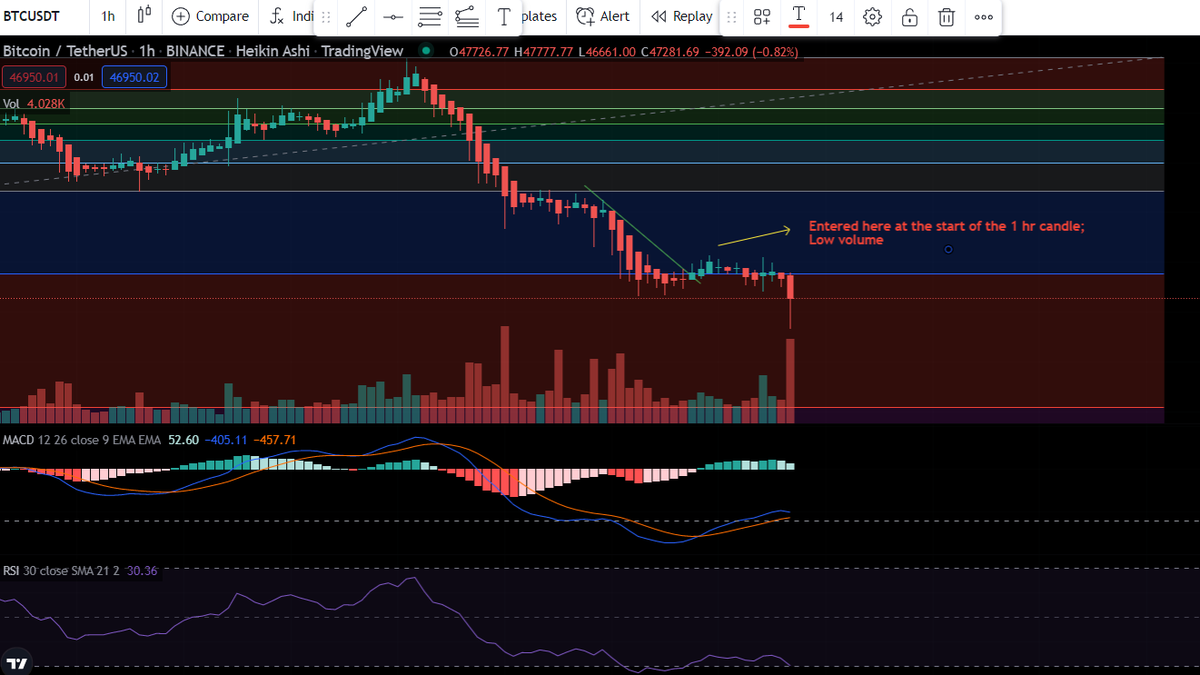The image size is (1200, 675).
Task: Change the text color with red underline
Action: [799, 17]
